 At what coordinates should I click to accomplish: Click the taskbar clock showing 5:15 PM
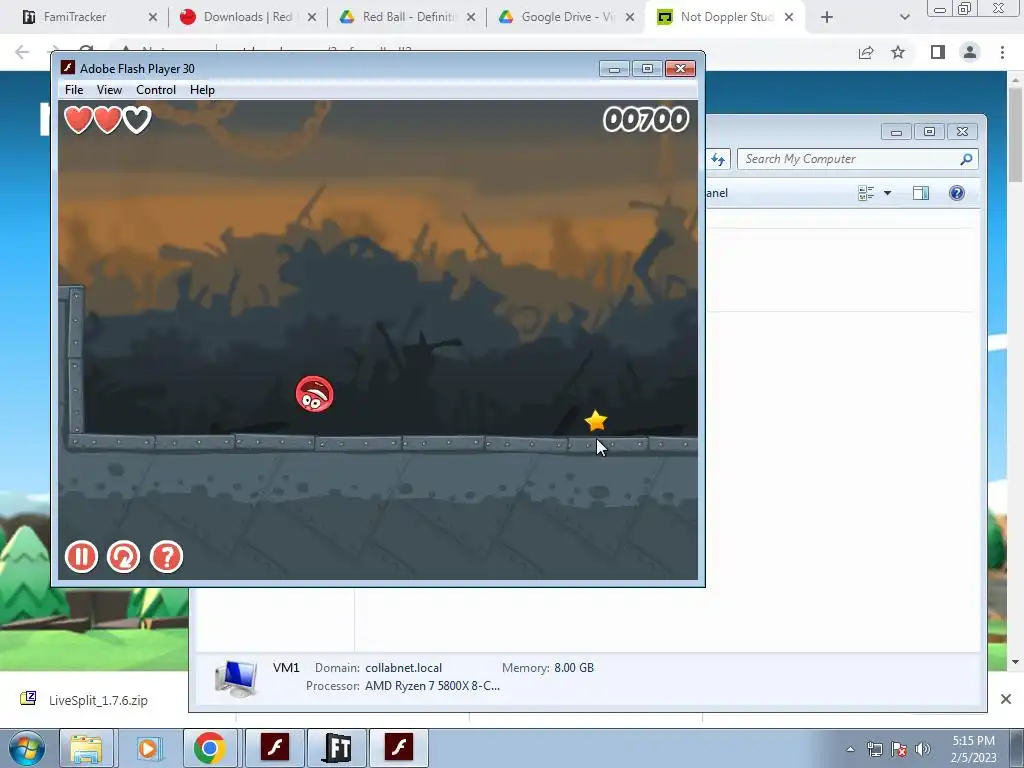[973, 749]
